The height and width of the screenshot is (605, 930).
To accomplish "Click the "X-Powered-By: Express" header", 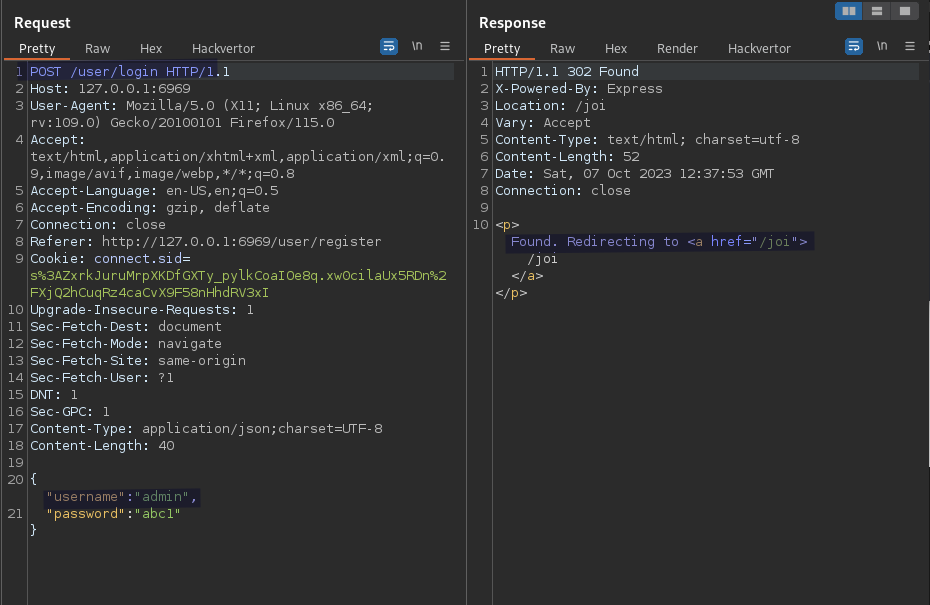I will point(579,89).
